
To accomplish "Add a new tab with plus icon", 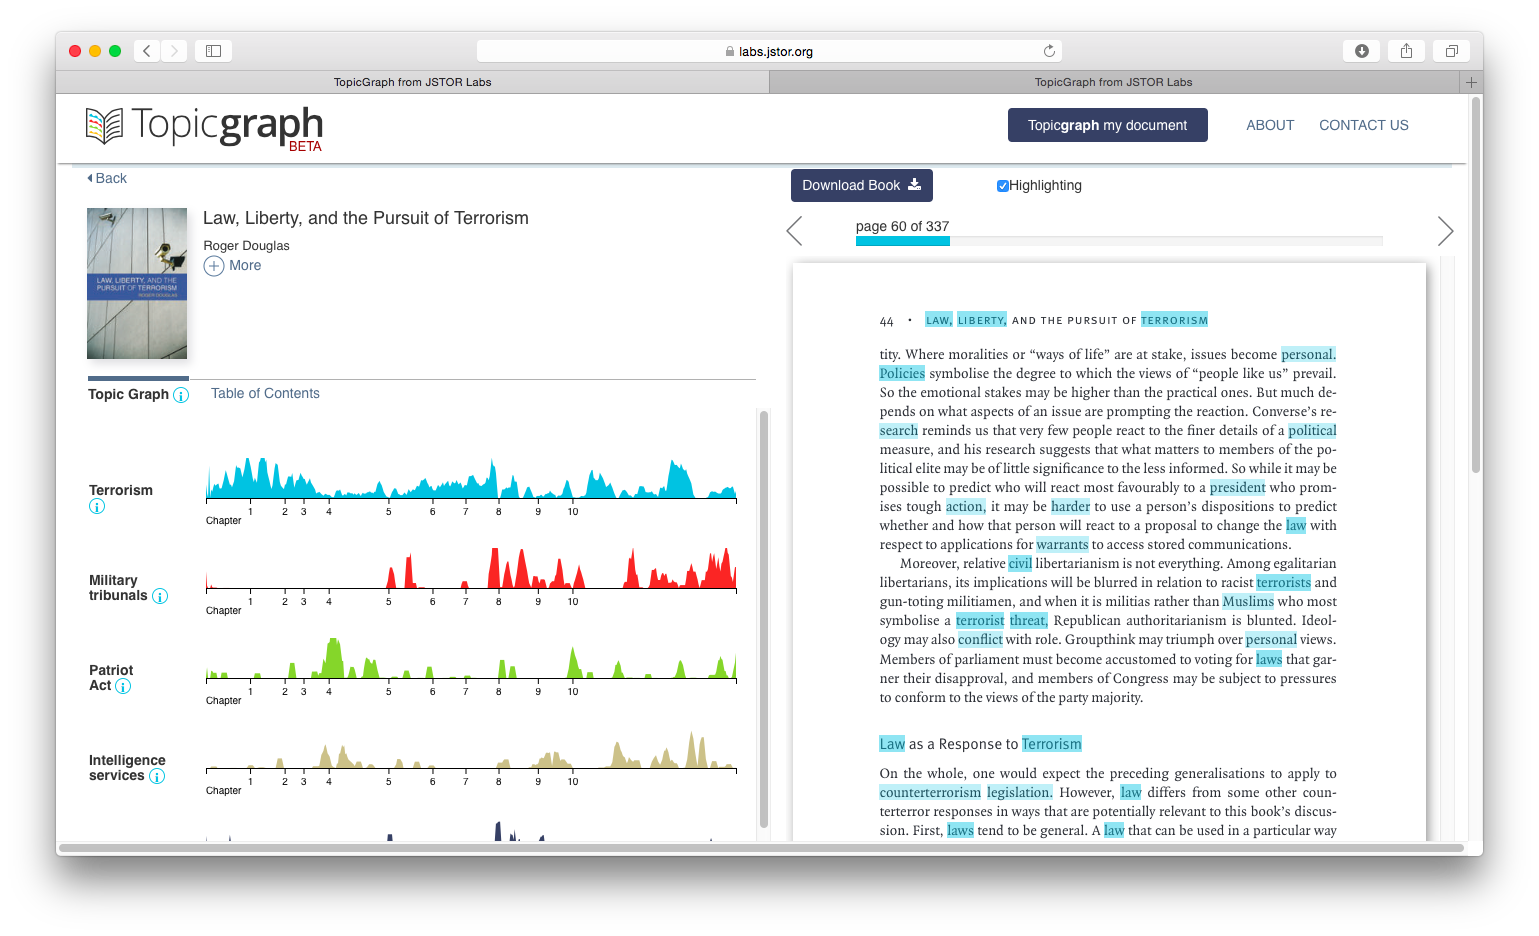I will point(1471,82).
